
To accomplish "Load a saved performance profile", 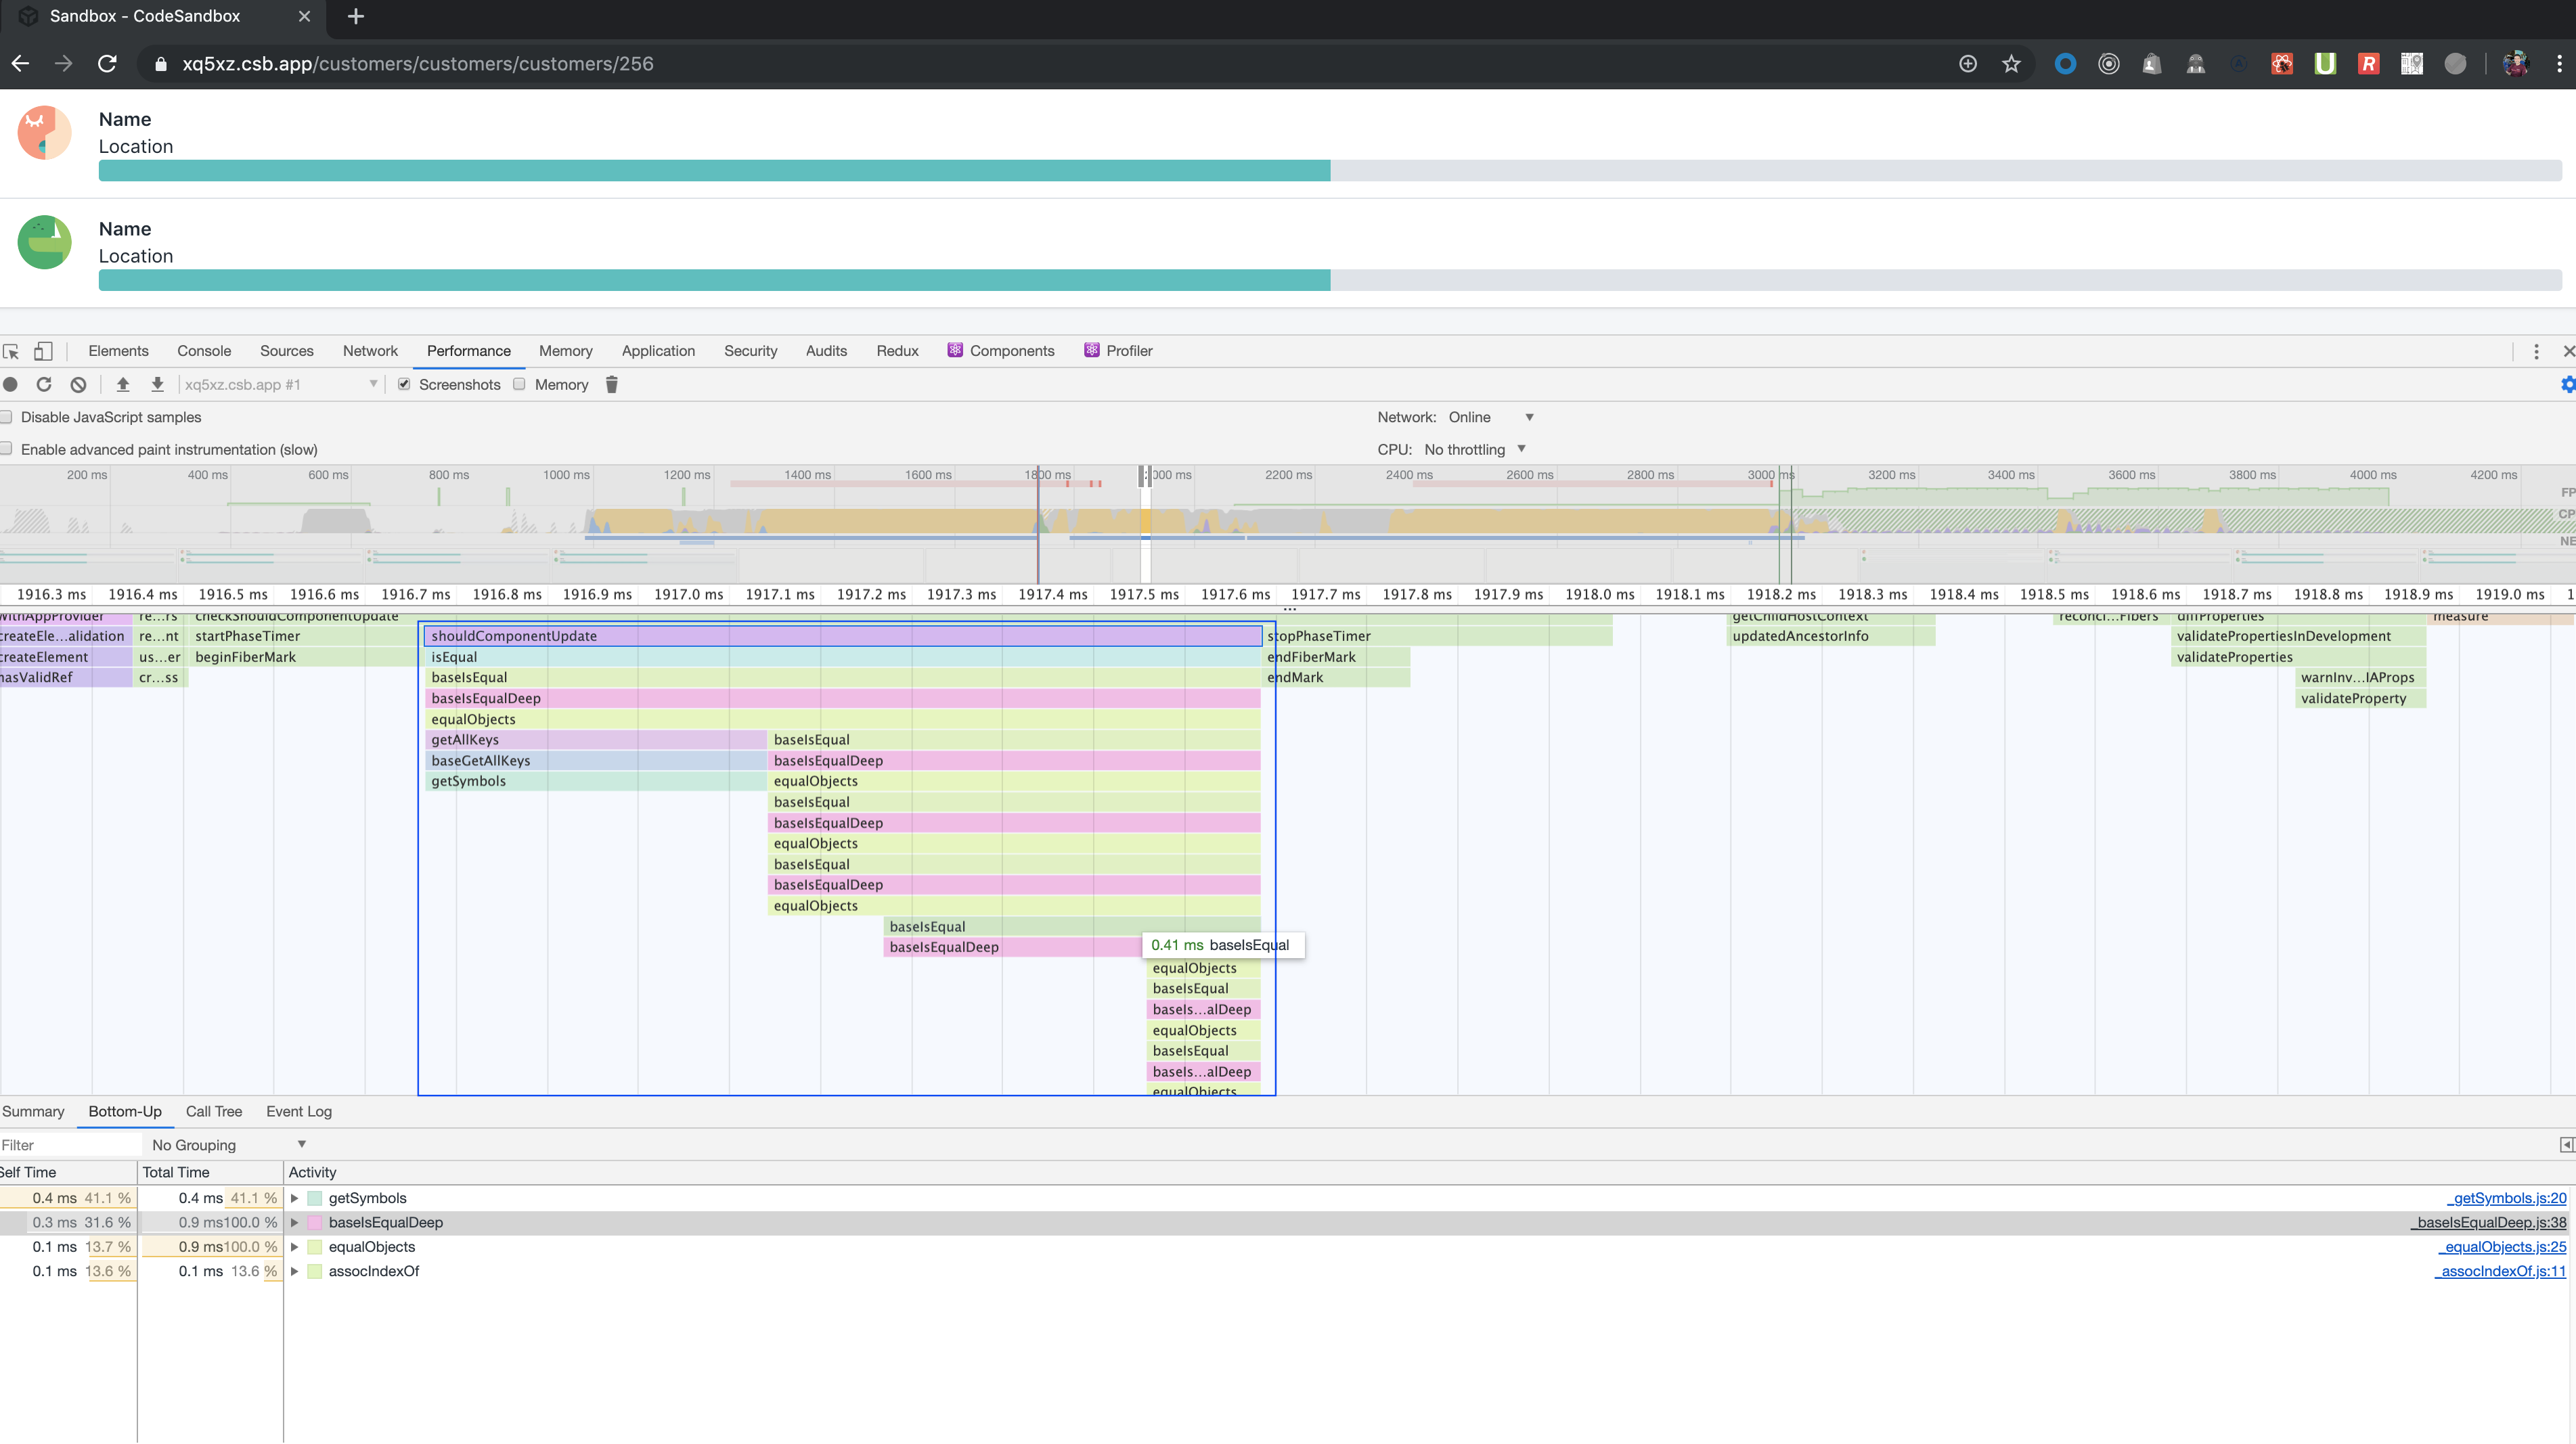I will [122, 384].
